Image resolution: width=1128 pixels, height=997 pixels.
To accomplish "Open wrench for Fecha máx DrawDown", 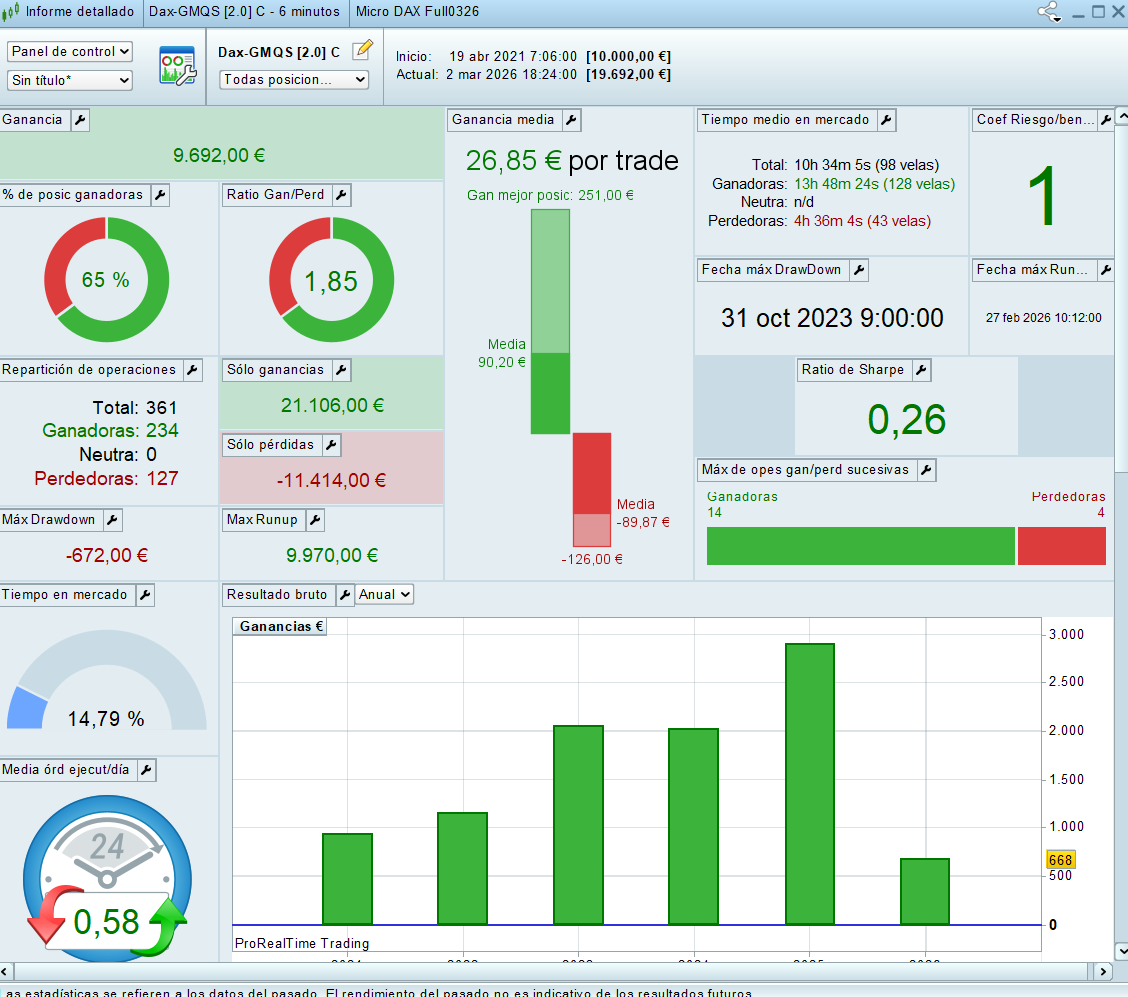I will 858,270.
